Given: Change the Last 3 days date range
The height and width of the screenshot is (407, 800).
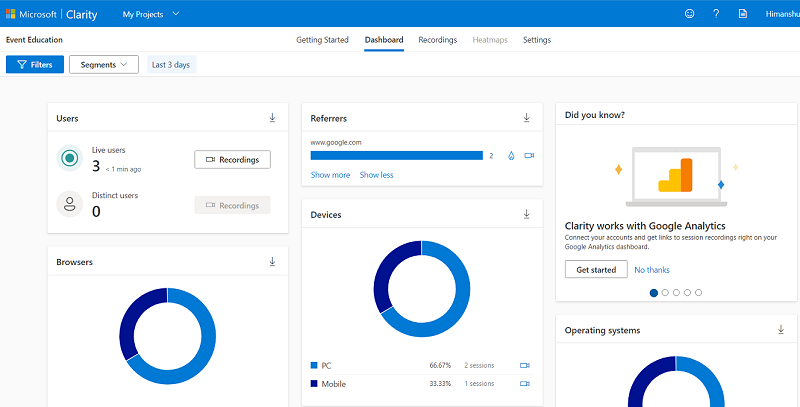Looking at the screenshot, I should pyautogui.click(x=171, y=65).
